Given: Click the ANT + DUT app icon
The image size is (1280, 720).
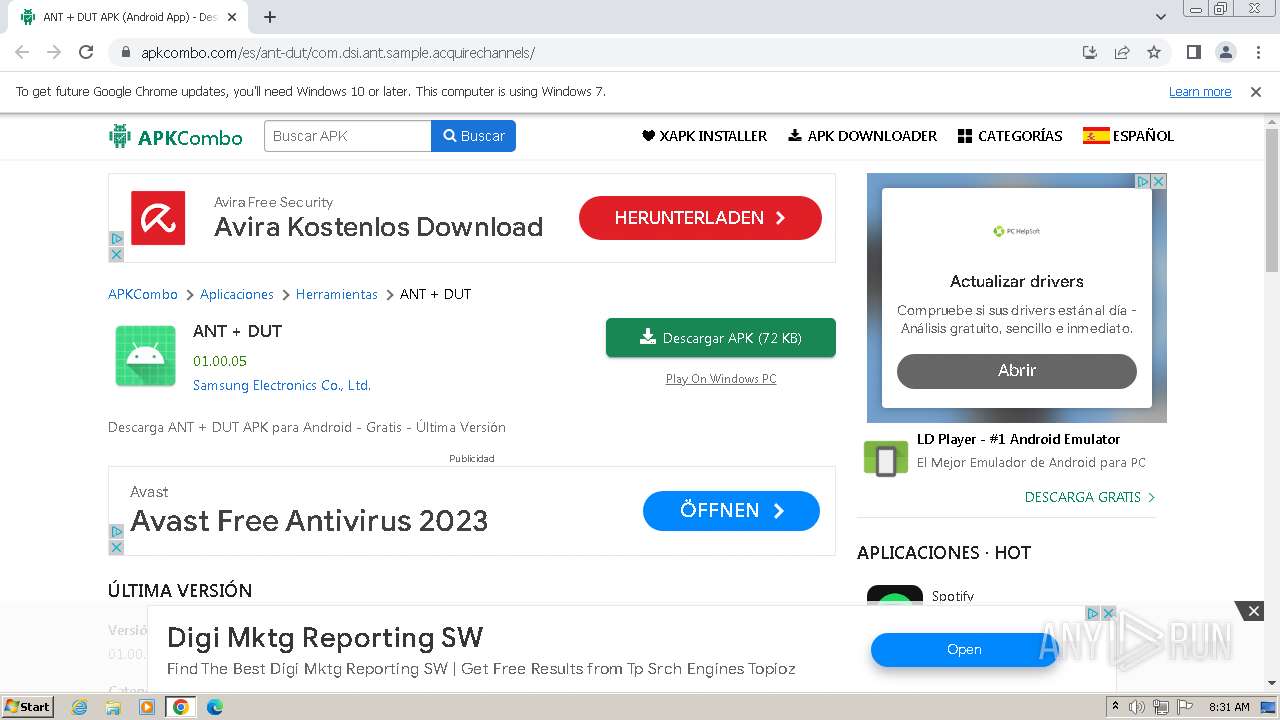Looking at the screenshot, I should coord(145,356).
